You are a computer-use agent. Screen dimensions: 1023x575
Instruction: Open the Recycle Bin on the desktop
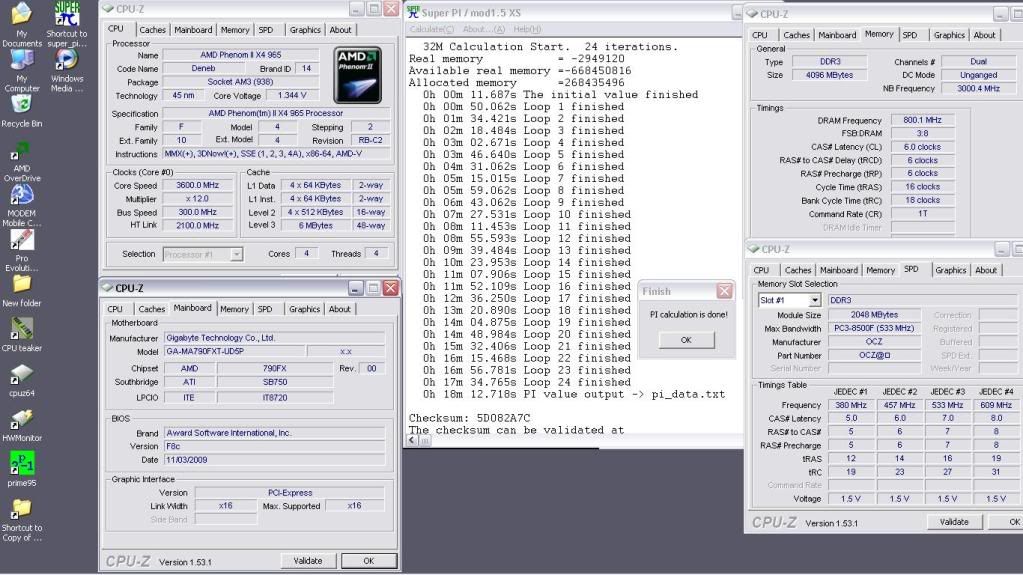pyautogui.click(x=21, y=103)
